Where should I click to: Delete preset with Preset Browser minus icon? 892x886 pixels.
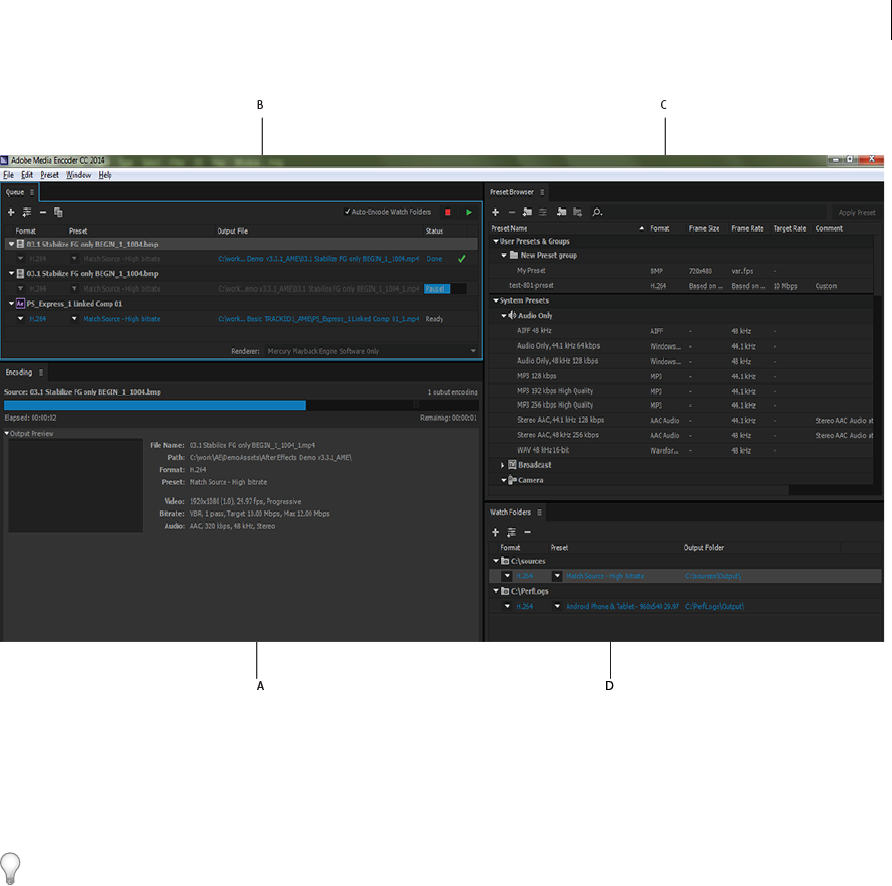point(511,212)
